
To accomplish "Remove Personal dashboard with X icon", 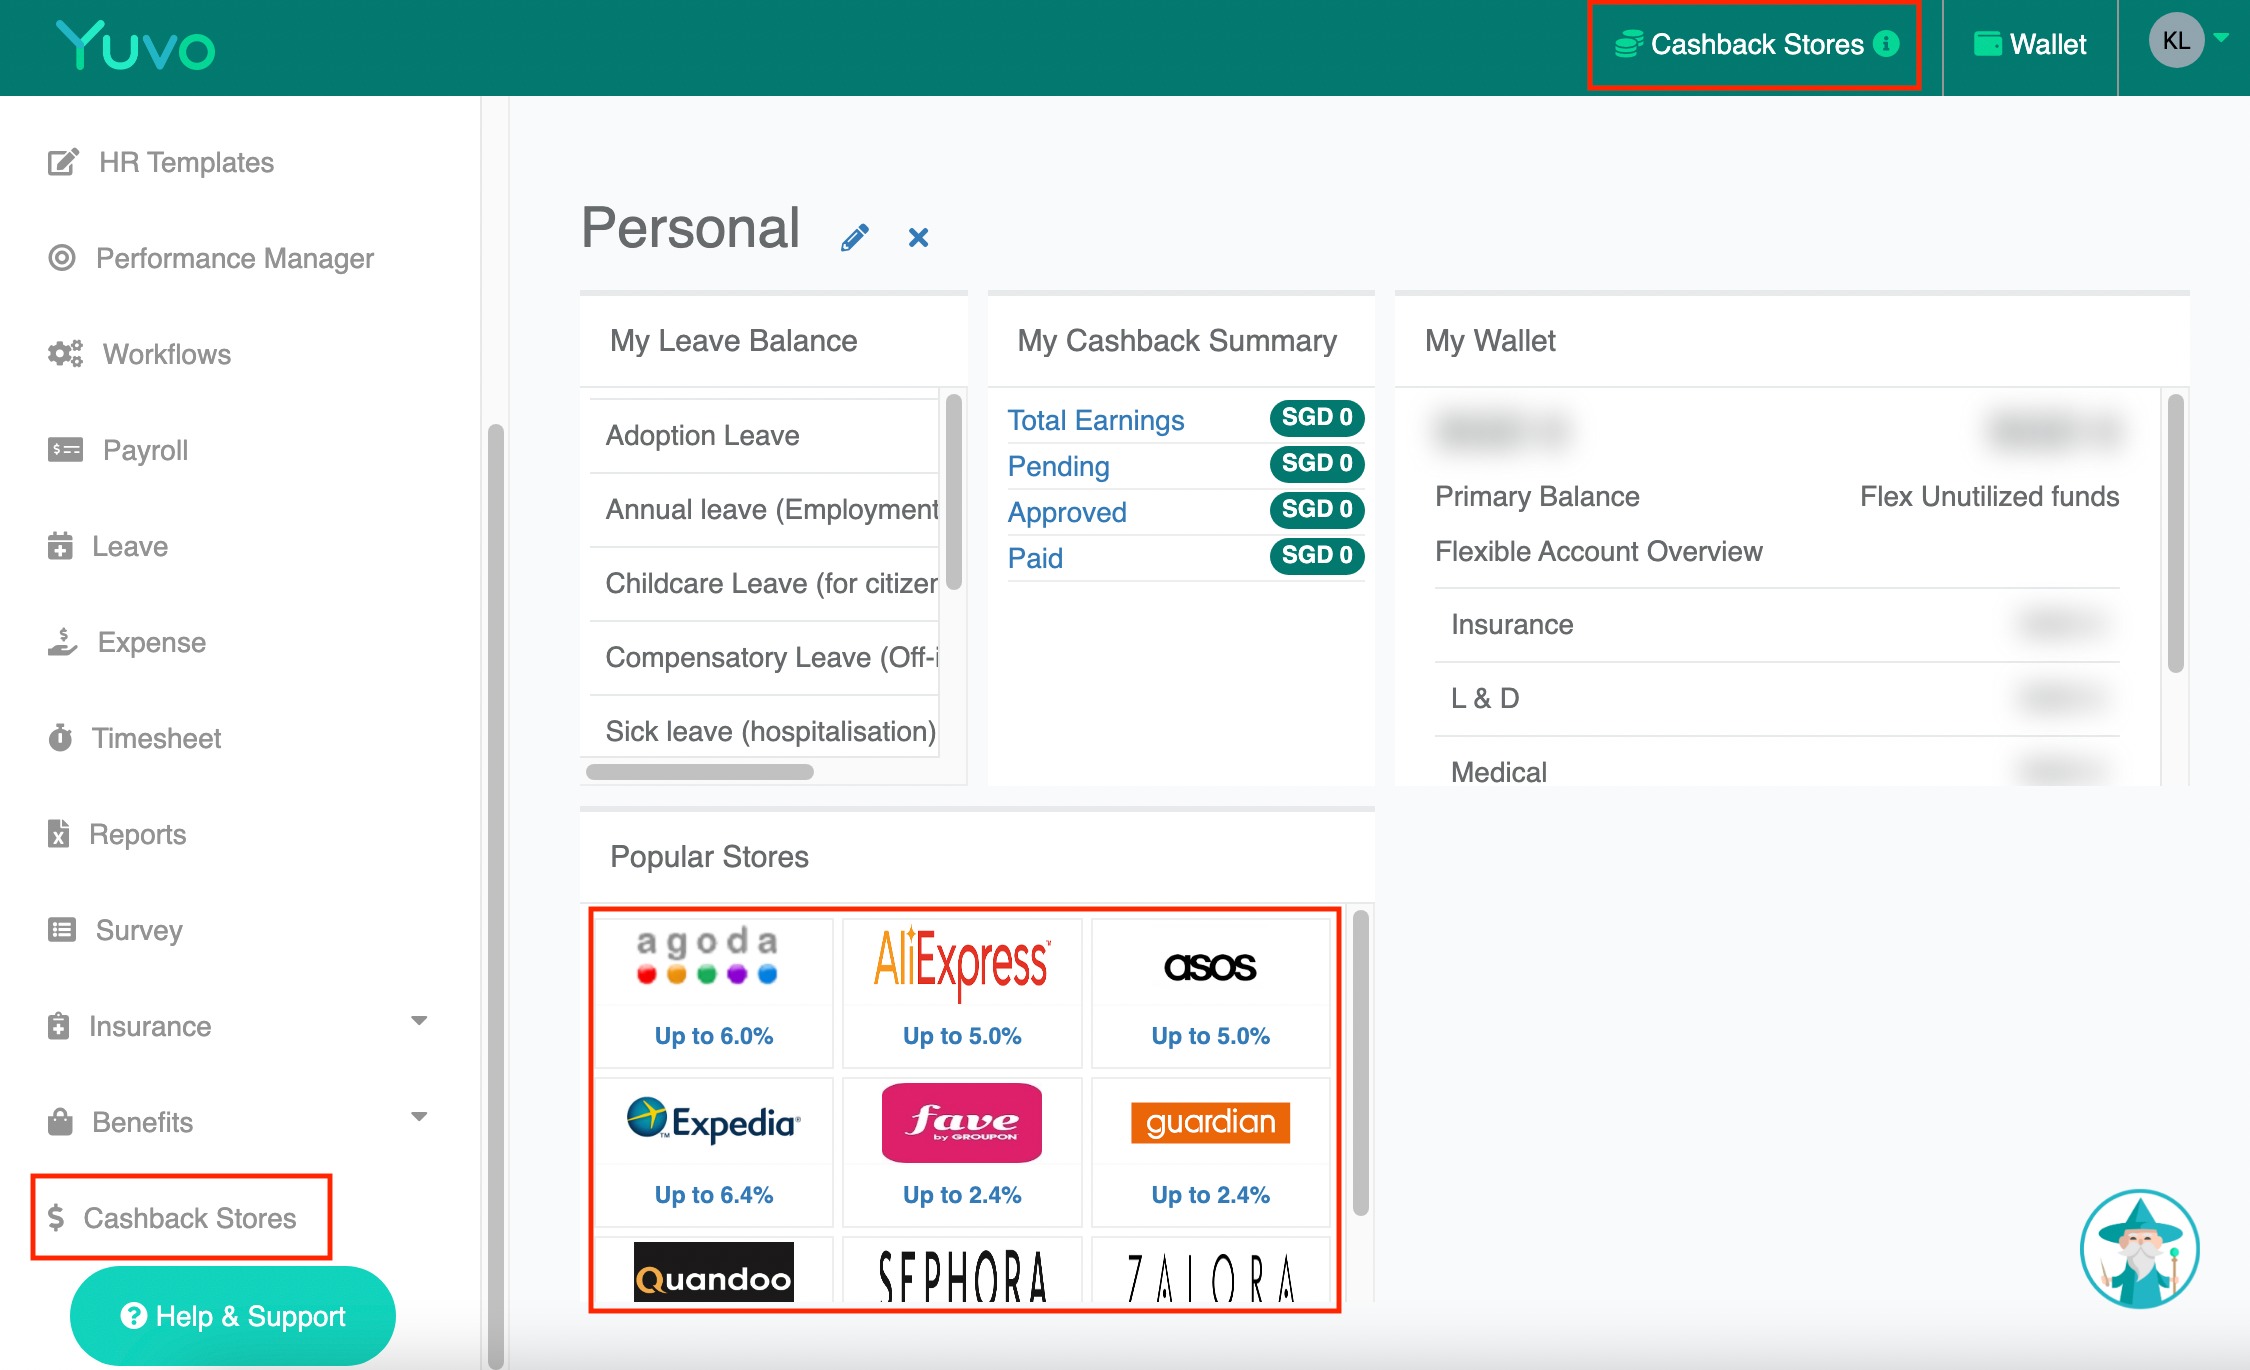I will tap(918, 238).
